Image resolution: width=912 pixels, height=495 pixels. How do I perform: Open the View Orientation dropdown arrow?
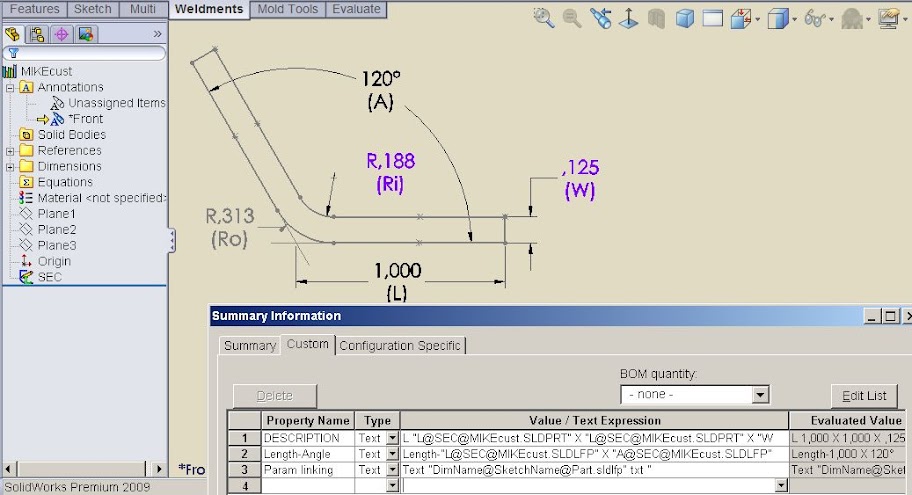point(757,19)
